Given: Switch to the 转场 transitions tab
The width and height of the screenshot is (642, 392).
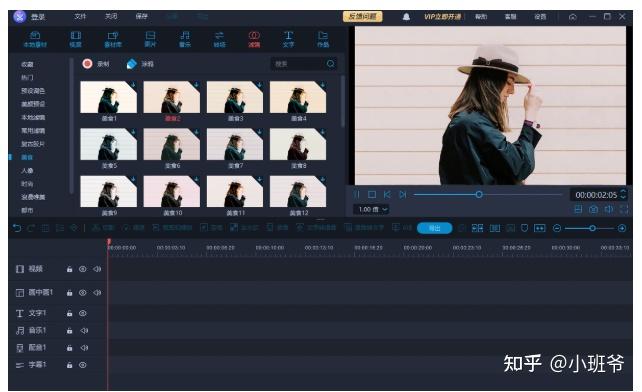Looking at the screenshot, I should [x=219, y=39].
